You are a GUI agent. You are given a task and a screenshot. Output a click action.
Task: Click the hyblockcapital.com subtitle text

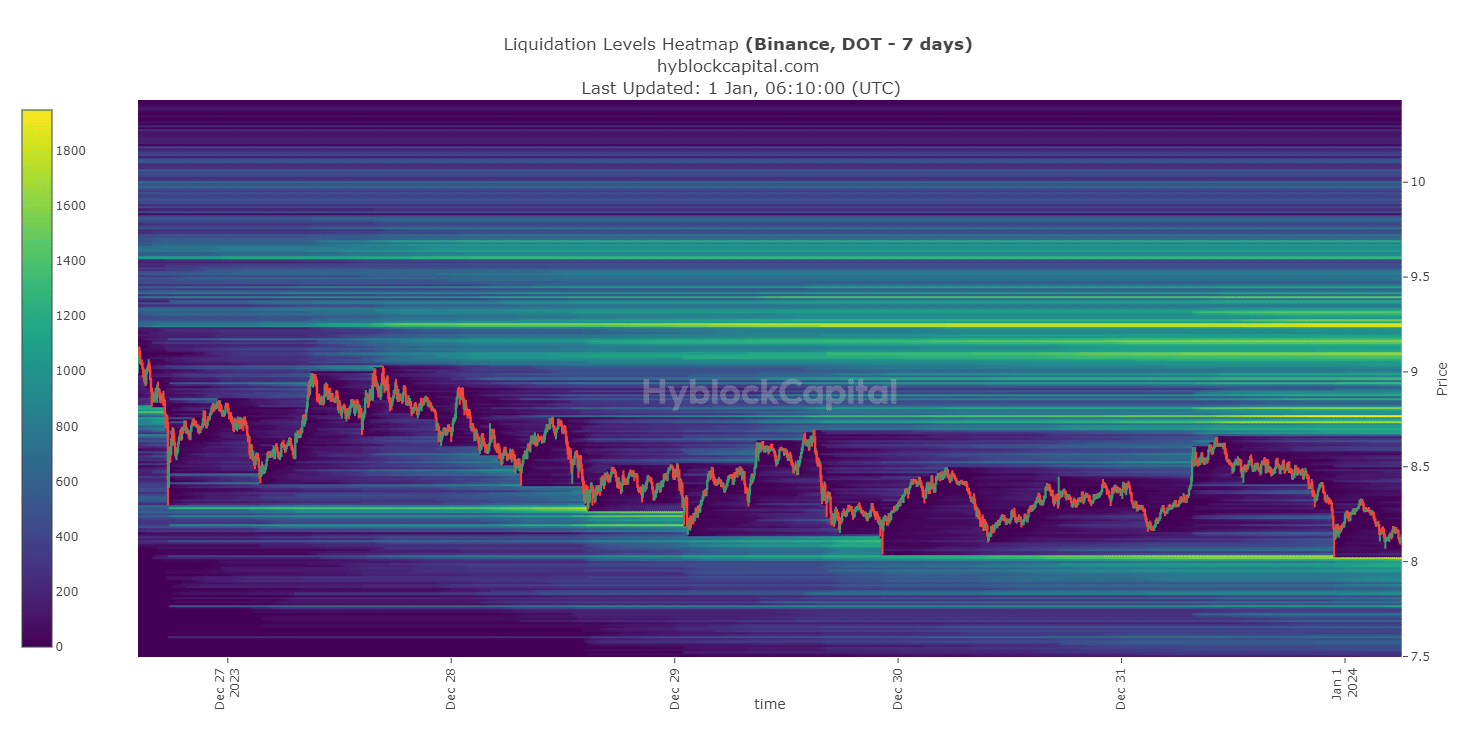point(738,66)
